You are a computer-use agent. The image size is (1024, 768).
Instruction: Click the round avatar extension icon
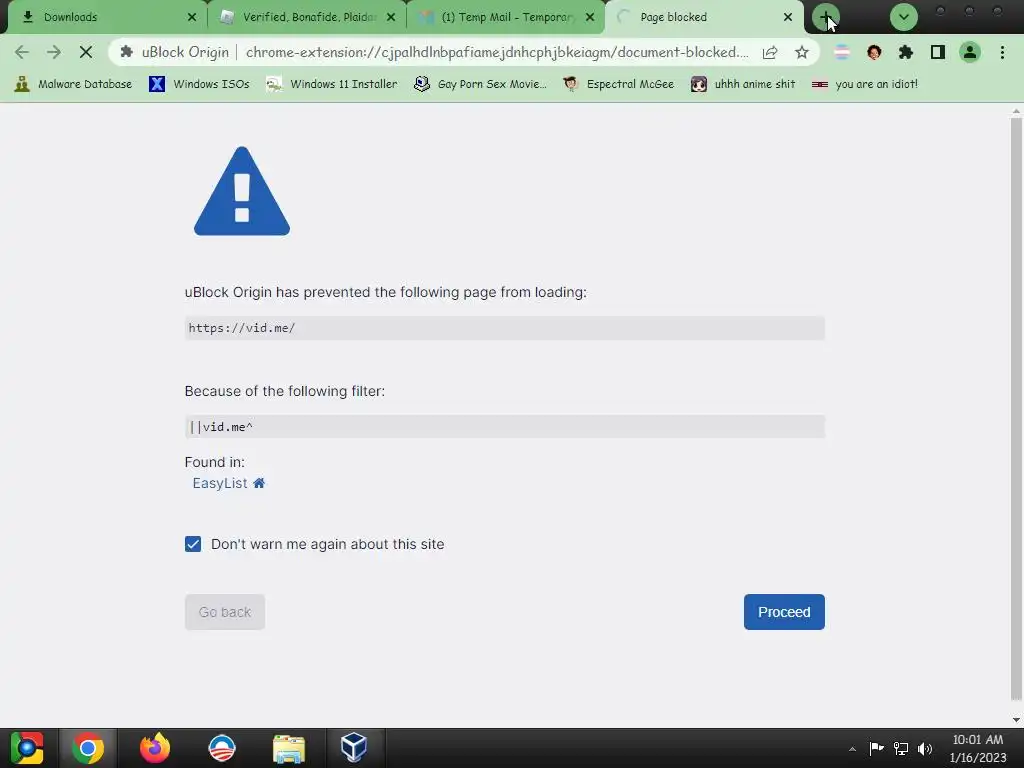pyautogui.click(x=874, y=52)
